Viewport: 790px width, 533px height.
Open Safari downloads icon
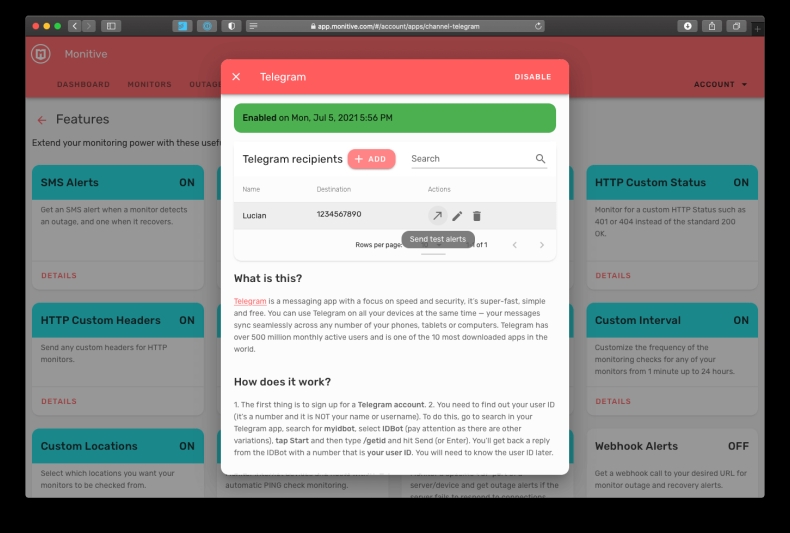(x=688, y=25)
